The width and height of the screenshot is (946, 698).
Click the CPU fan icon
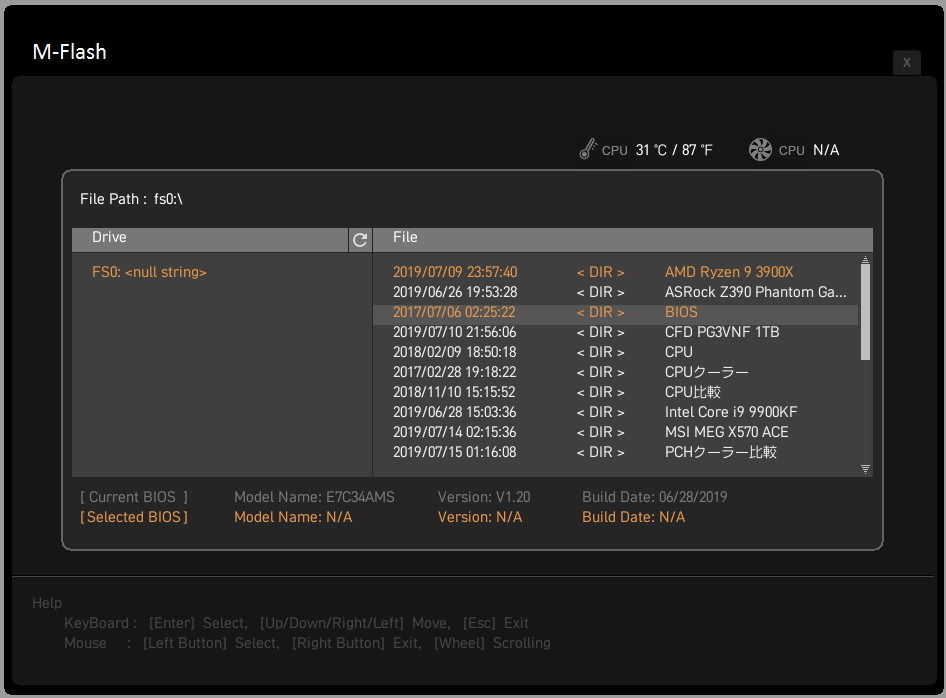tap(760, 150)
